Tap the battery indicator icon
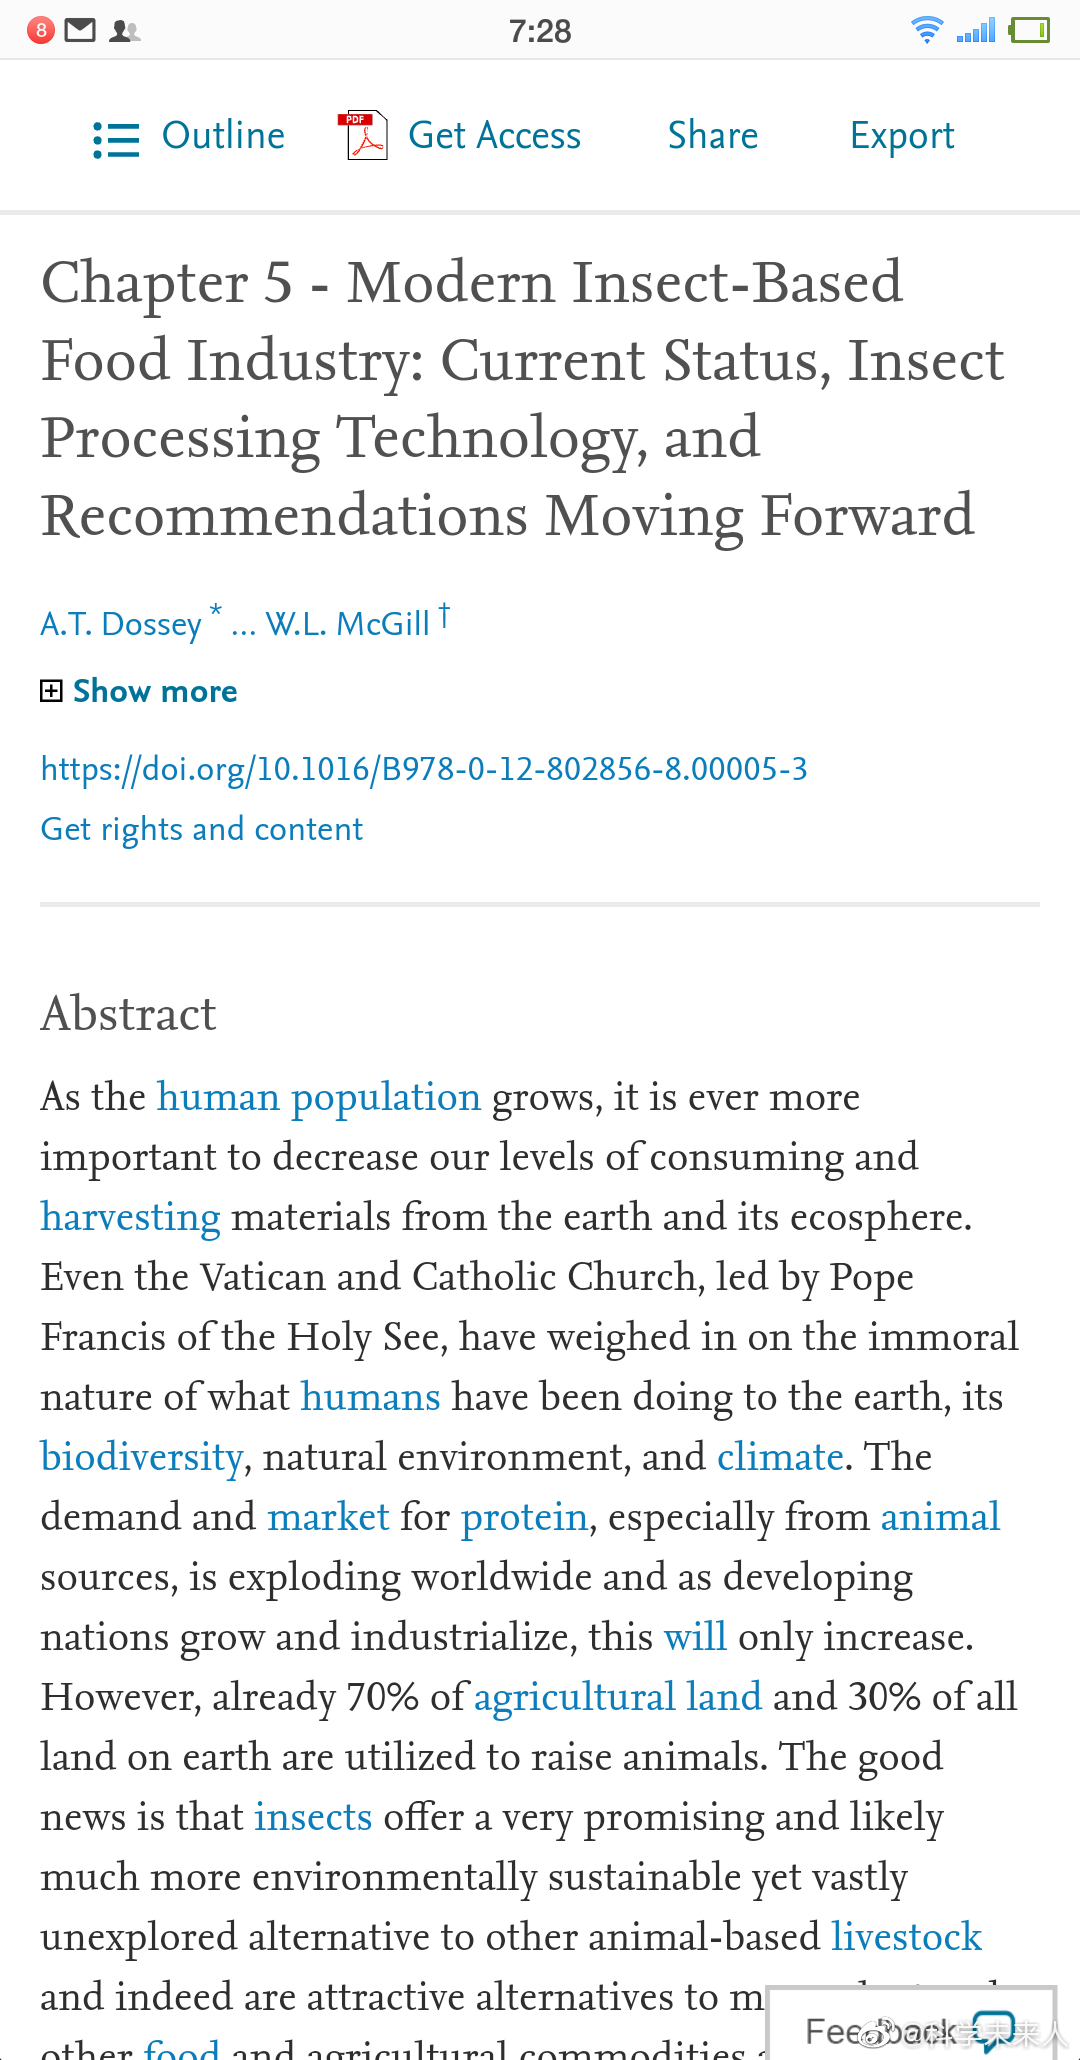 [1029, 30]
